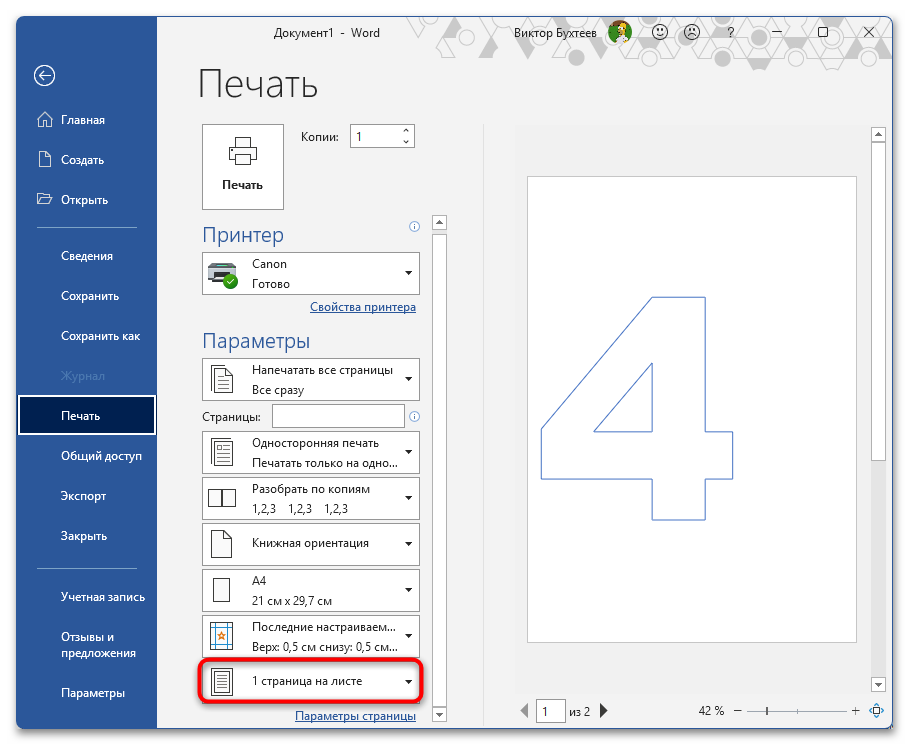Click the back arrow icon in sidebar

[44, 76]
